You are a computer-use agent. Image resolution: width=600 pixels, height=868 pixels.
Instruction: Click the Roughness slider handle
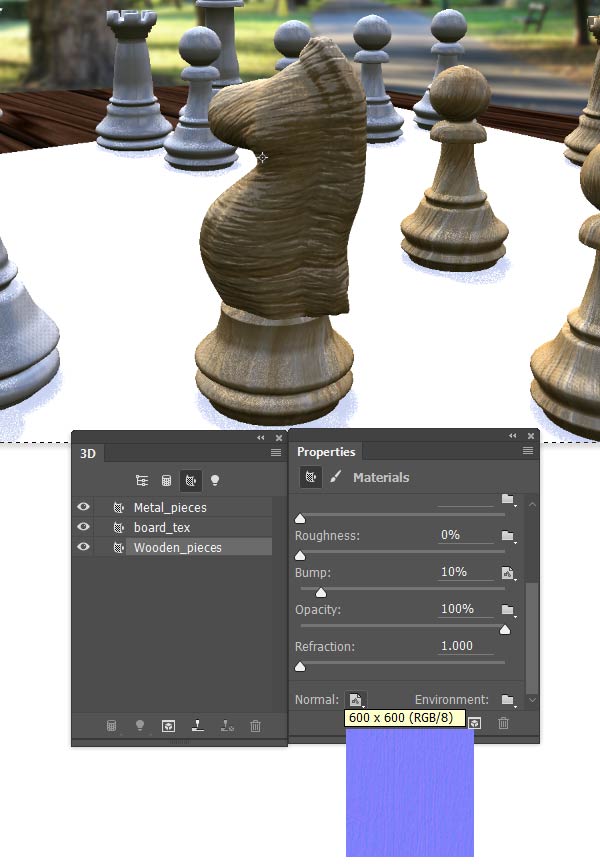(x=300, y=555)
